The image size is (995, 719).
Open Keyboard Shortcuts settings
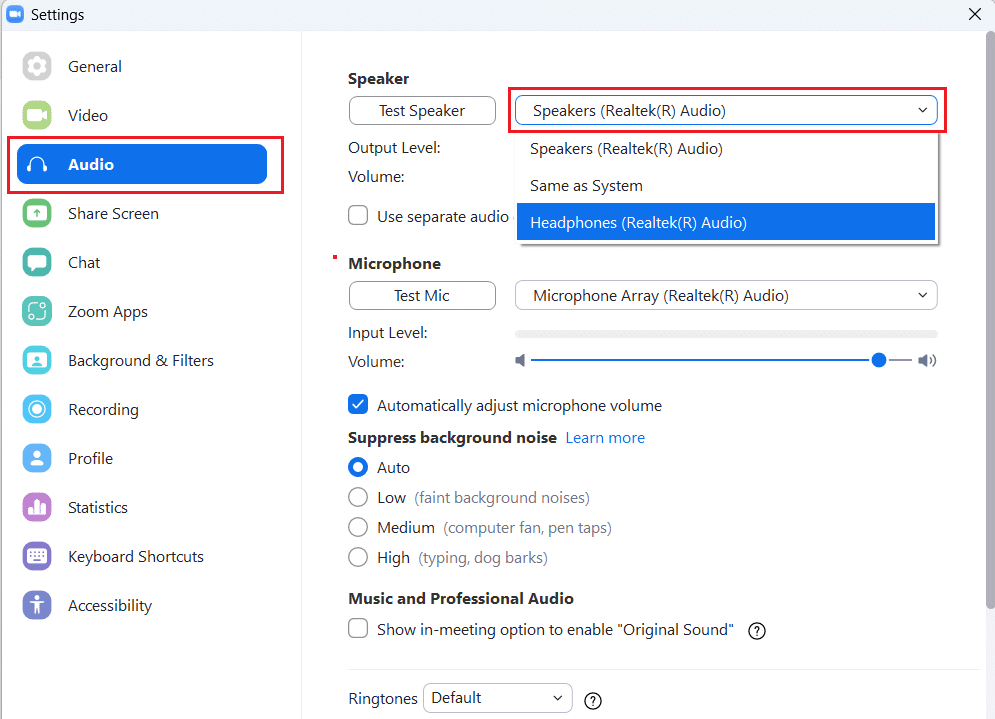click(136, 557)
